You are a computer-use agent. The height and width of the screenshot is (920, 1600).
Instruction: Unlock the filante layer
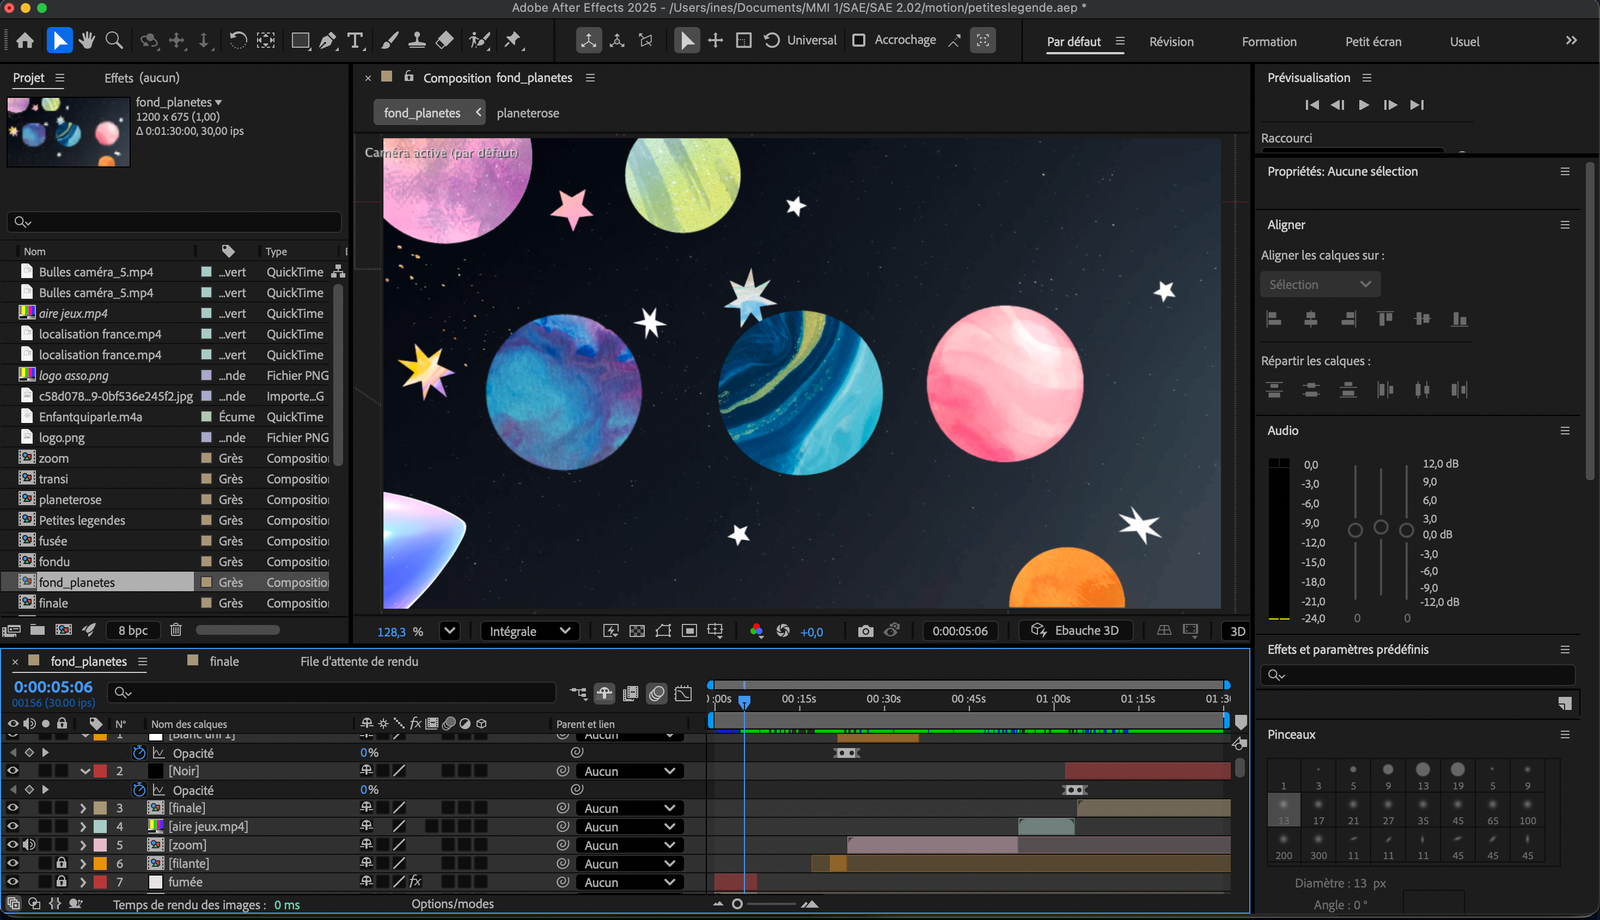click(61, 863)
